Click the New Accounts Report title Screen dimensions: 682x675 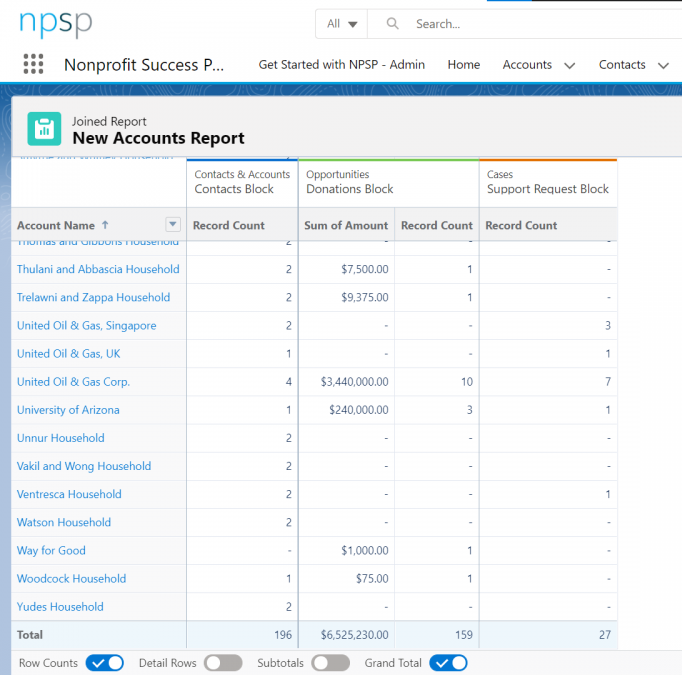(158, 138)
